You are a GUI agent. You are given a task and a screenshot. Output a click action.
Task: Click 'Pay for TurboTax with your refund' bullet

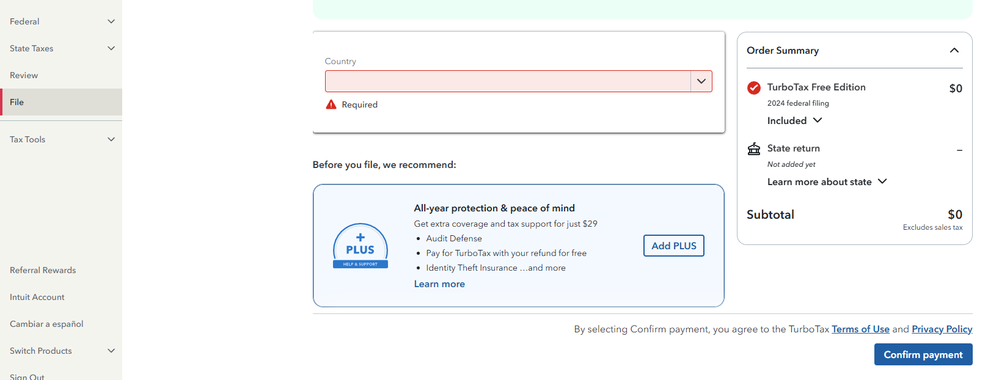(x=507, y=253)
